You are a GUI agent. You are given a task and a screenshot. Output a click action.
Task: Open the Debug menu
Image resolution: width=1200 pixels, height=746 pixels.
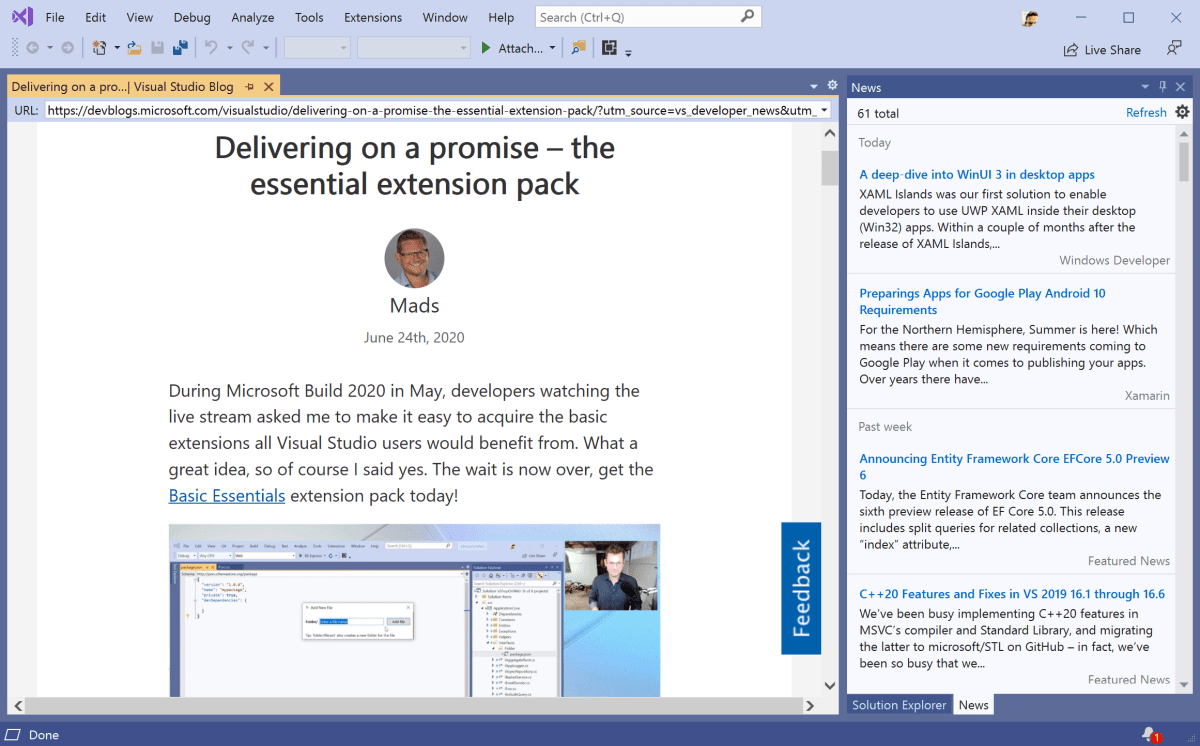point(192,18)
